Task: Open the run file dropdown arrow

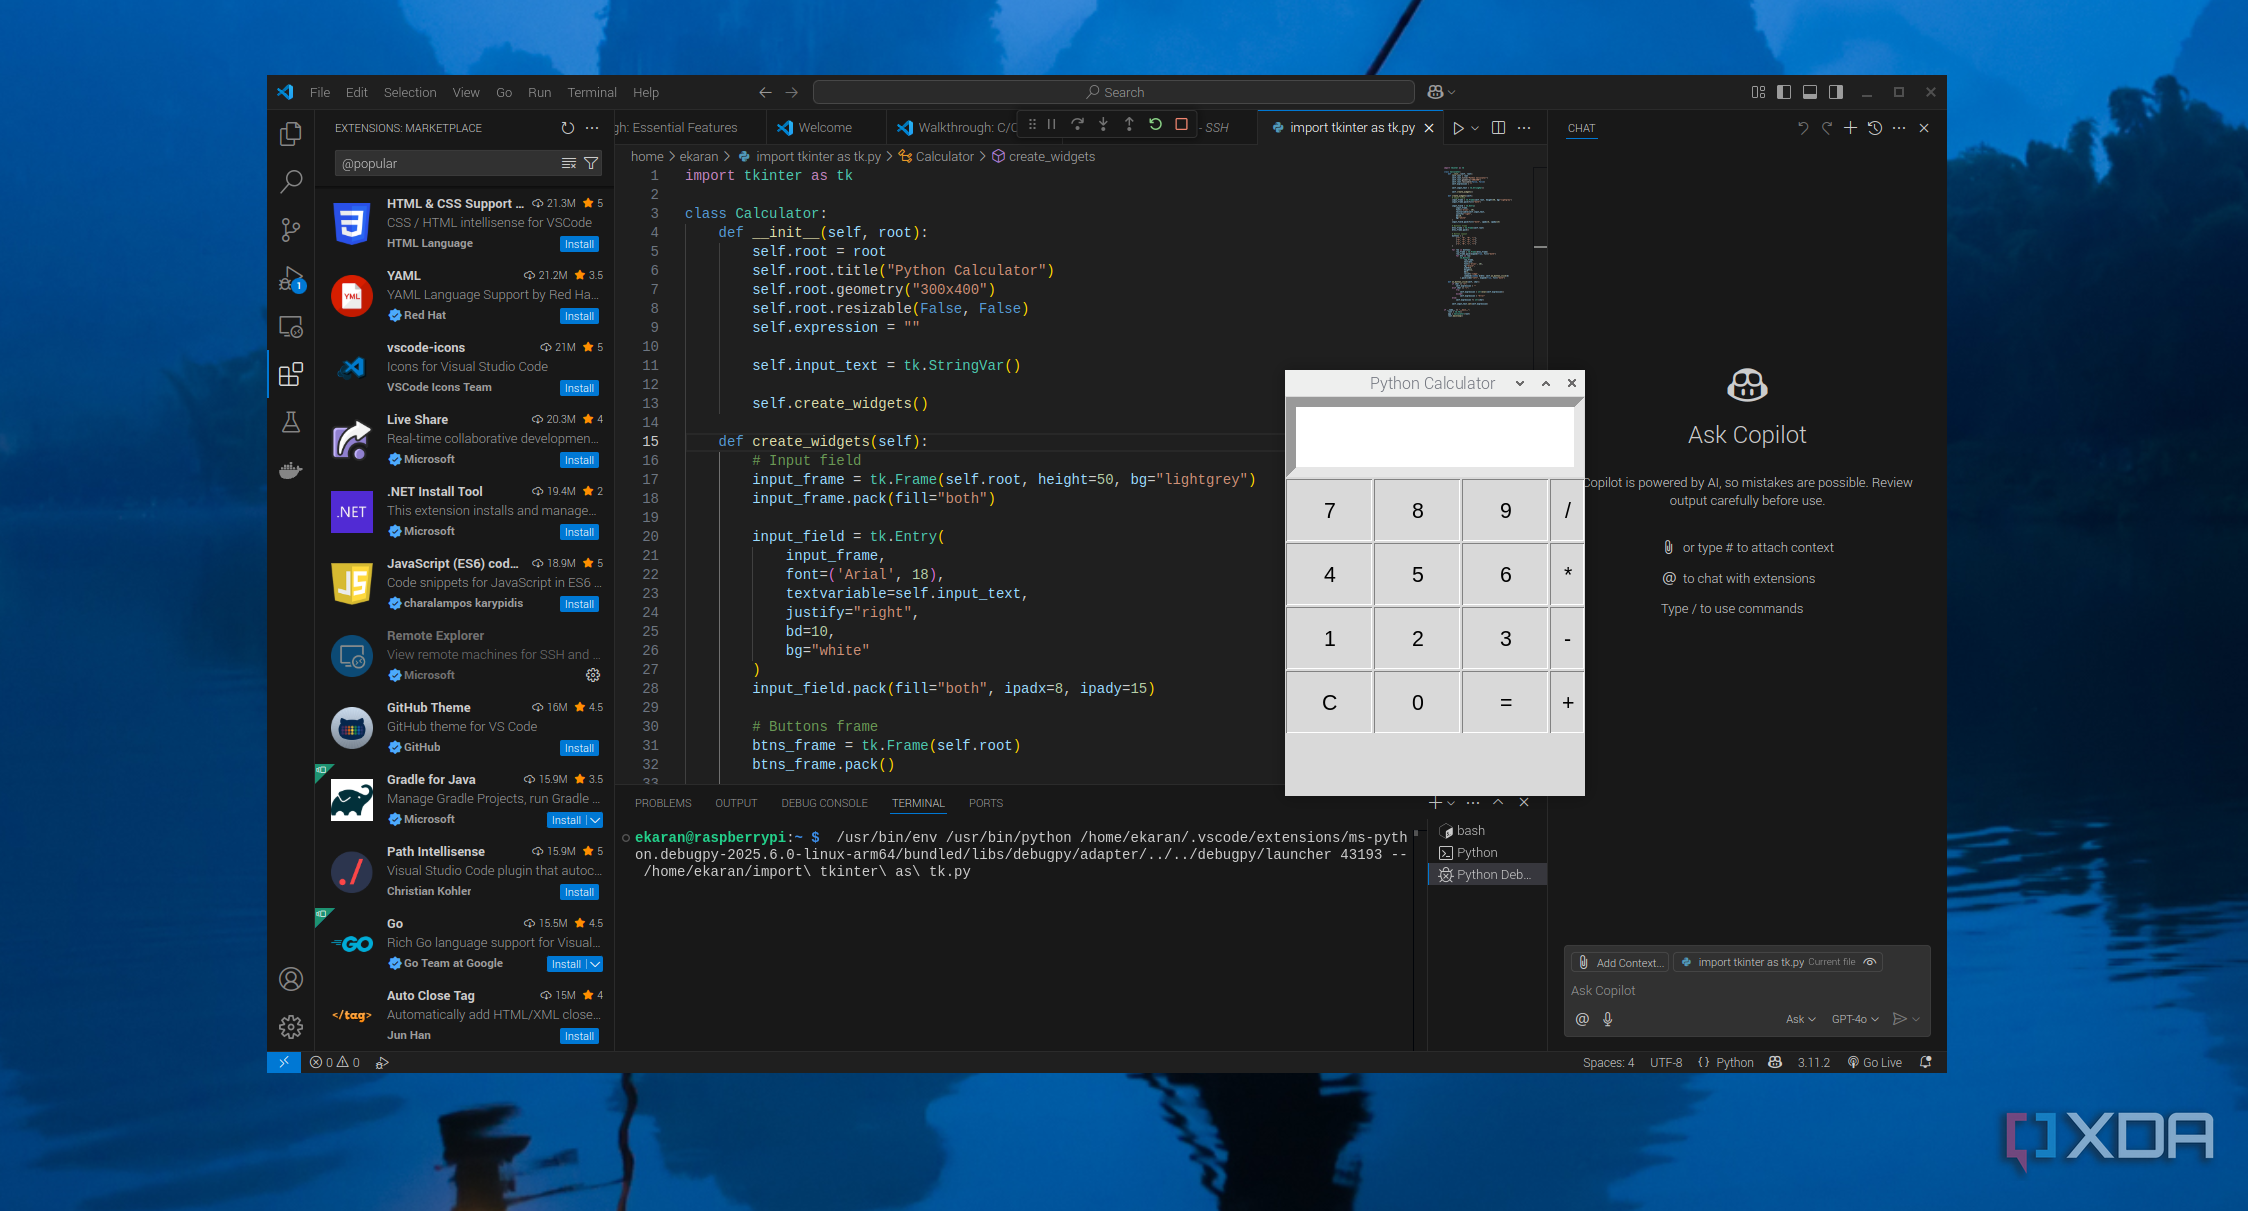Action: point(1475,128)
